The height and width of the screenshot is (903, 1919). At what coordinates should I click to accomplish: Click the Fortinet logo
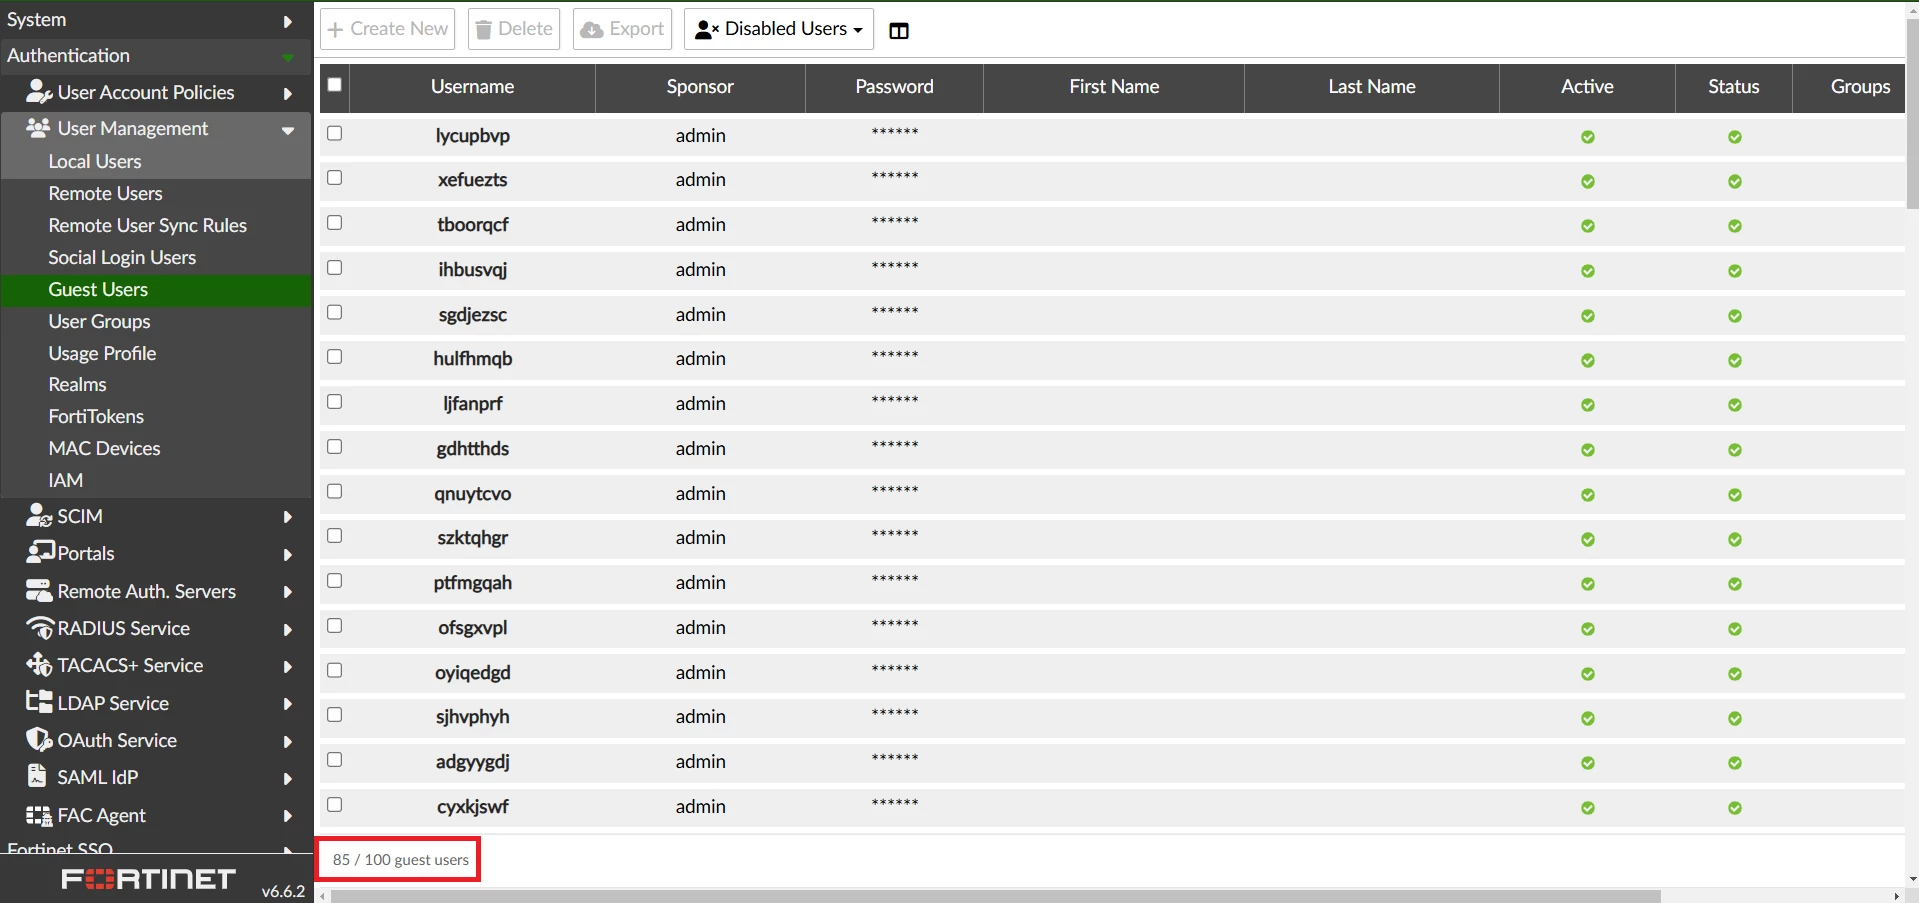(149, 879)
